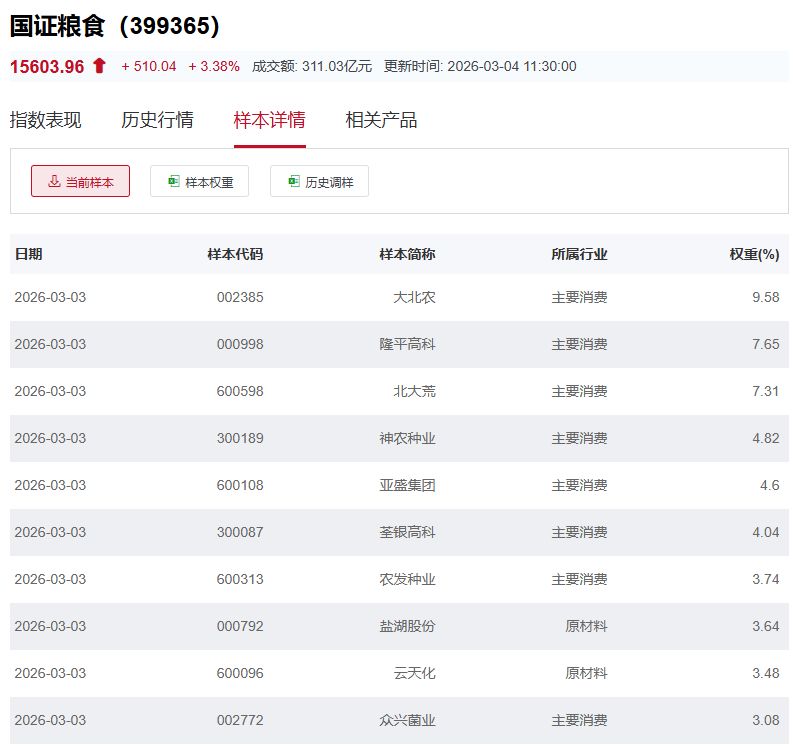793x749 pixels.
Task: Click the 国证粮食 (399365) title
Action: (115, 26)
